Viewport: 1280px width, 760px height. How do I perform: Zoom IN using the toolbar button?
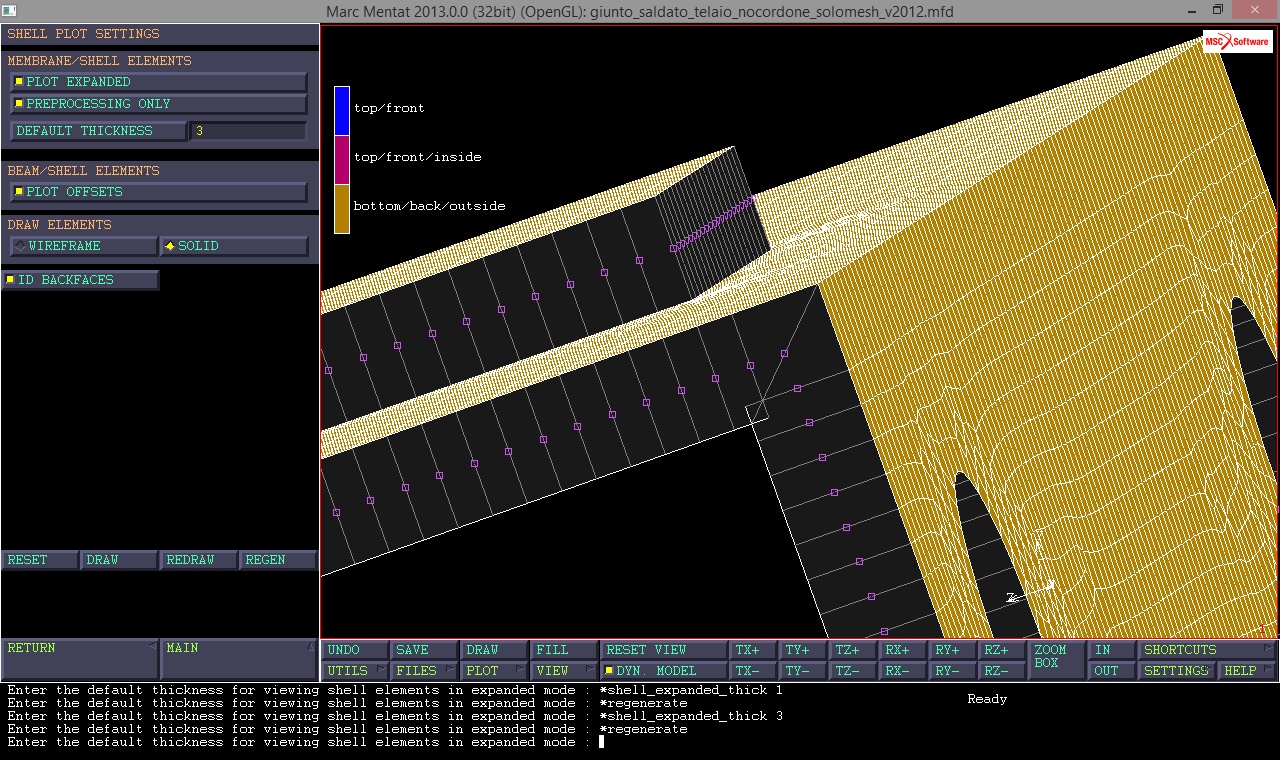tap(1113, 650)
